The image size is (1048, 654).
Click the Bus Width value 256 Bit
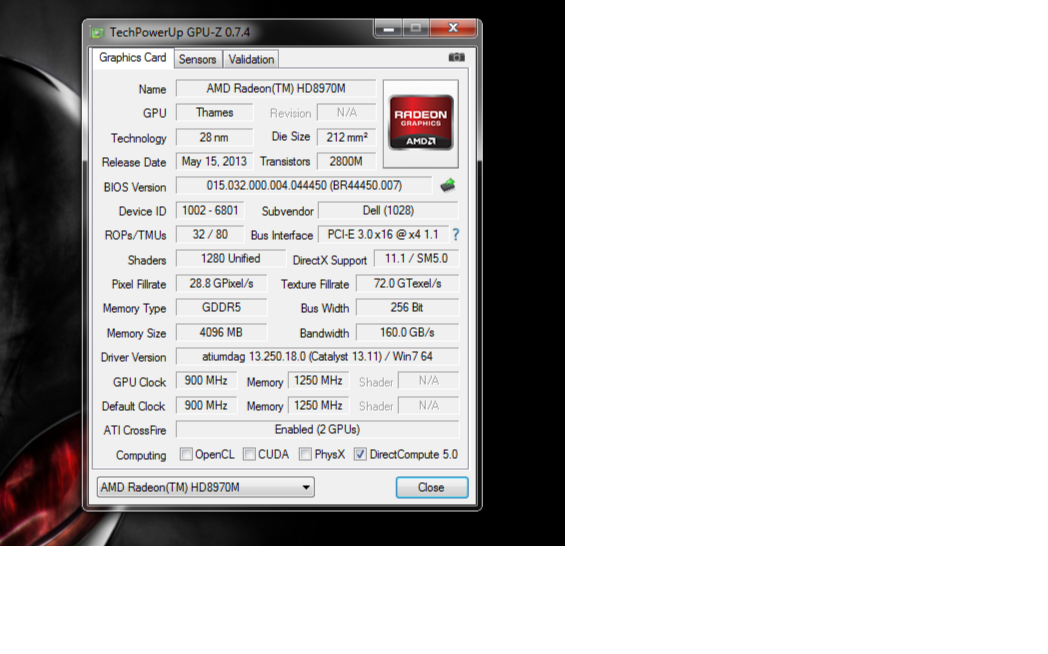click(x=408, y=307)
